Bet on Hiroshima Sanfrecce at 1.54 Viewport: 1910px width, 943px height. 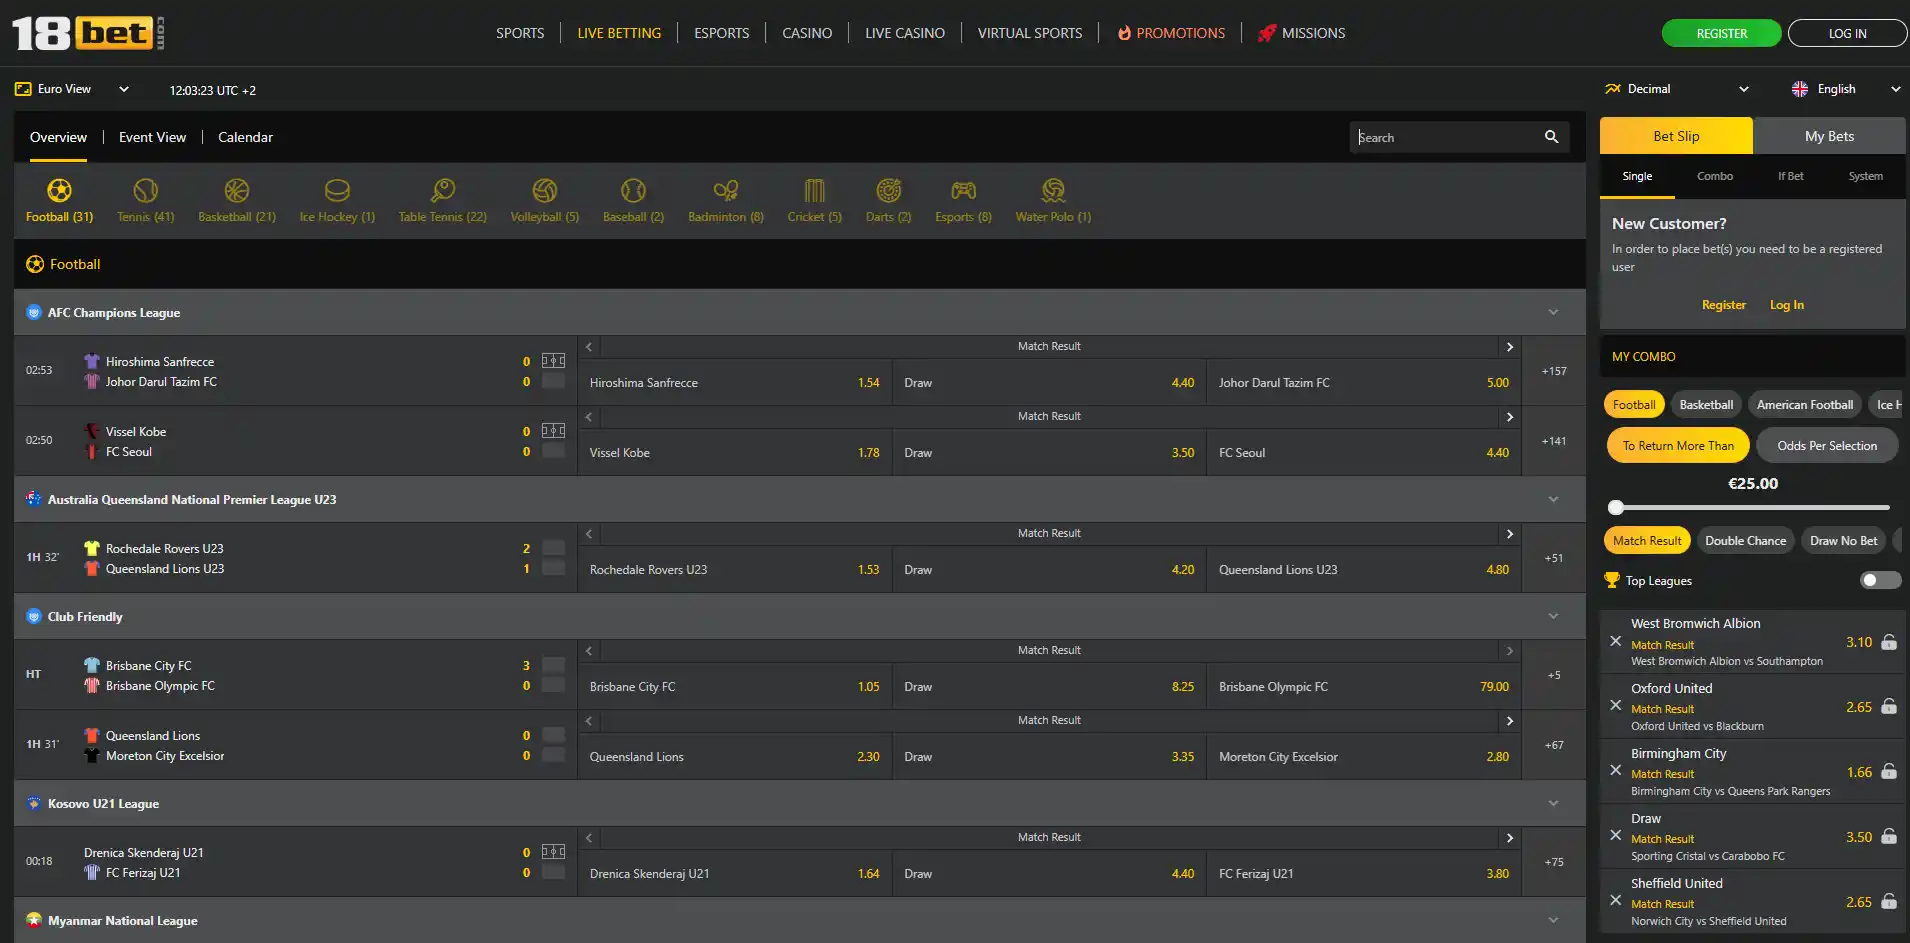735,383
